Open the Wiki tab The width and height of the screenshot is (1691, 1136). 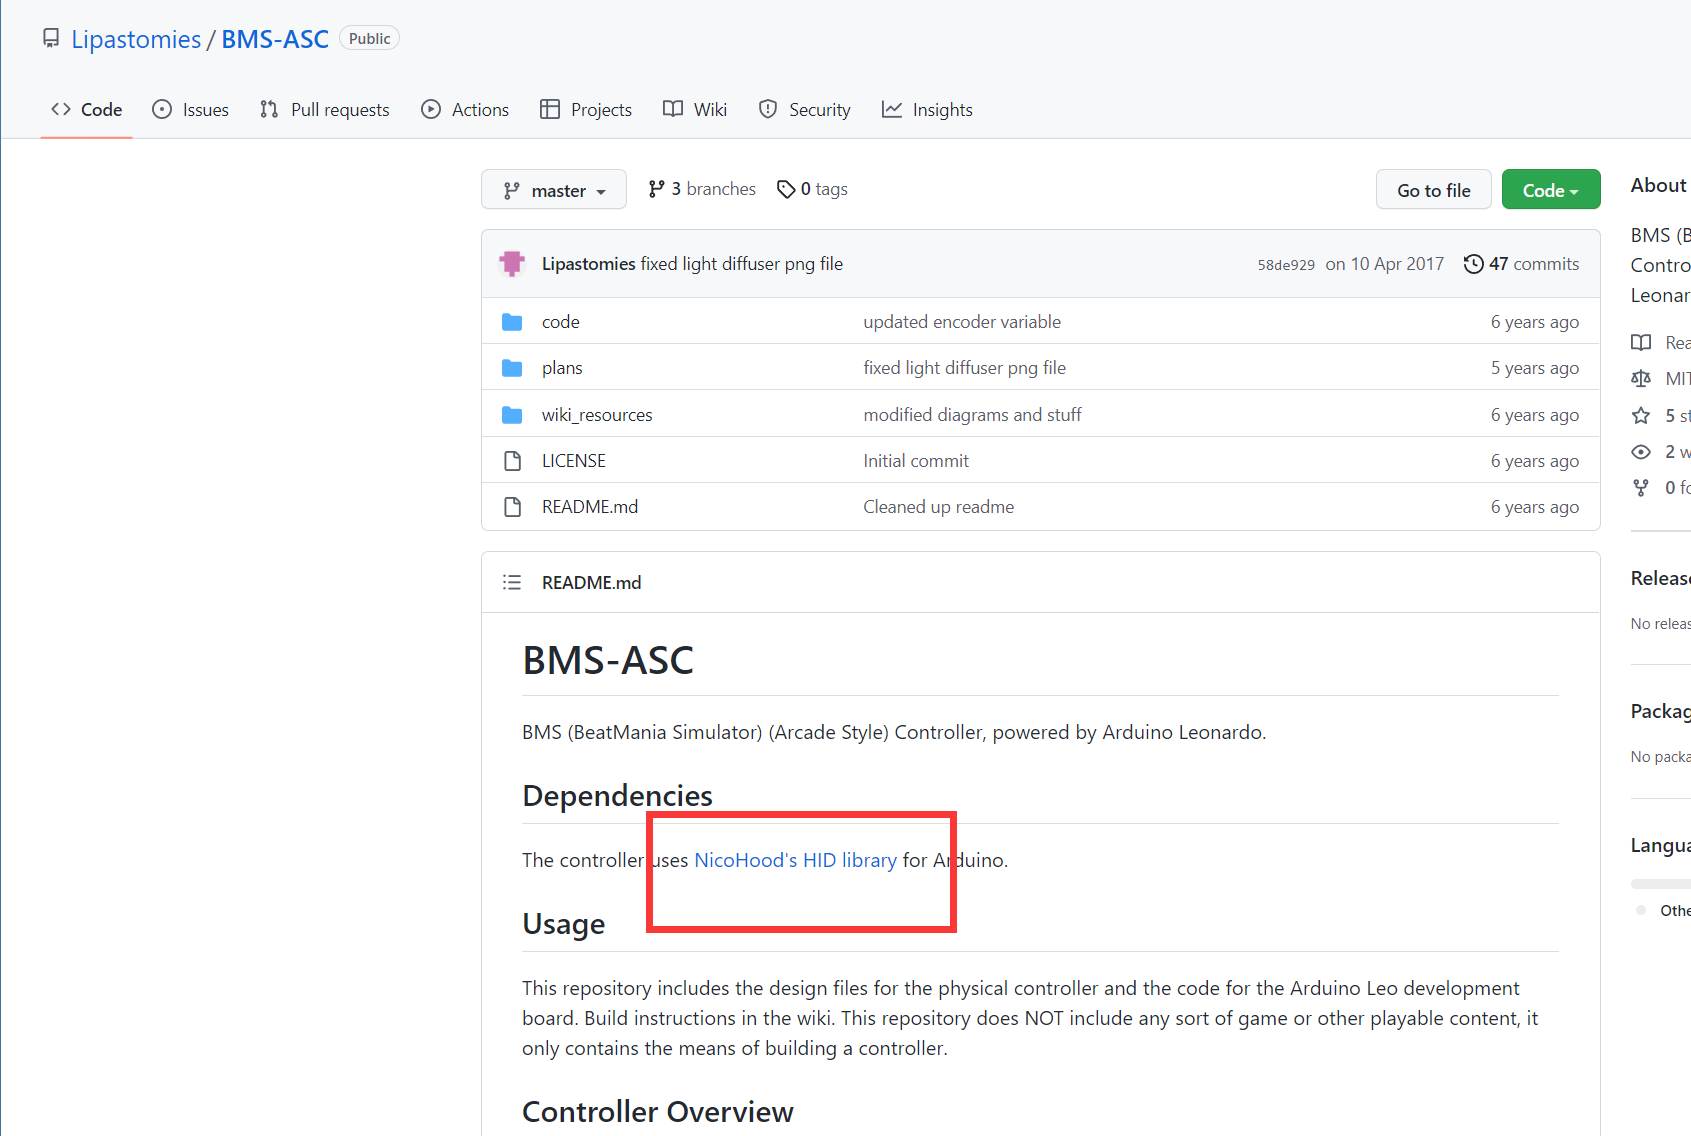[695, 110]
